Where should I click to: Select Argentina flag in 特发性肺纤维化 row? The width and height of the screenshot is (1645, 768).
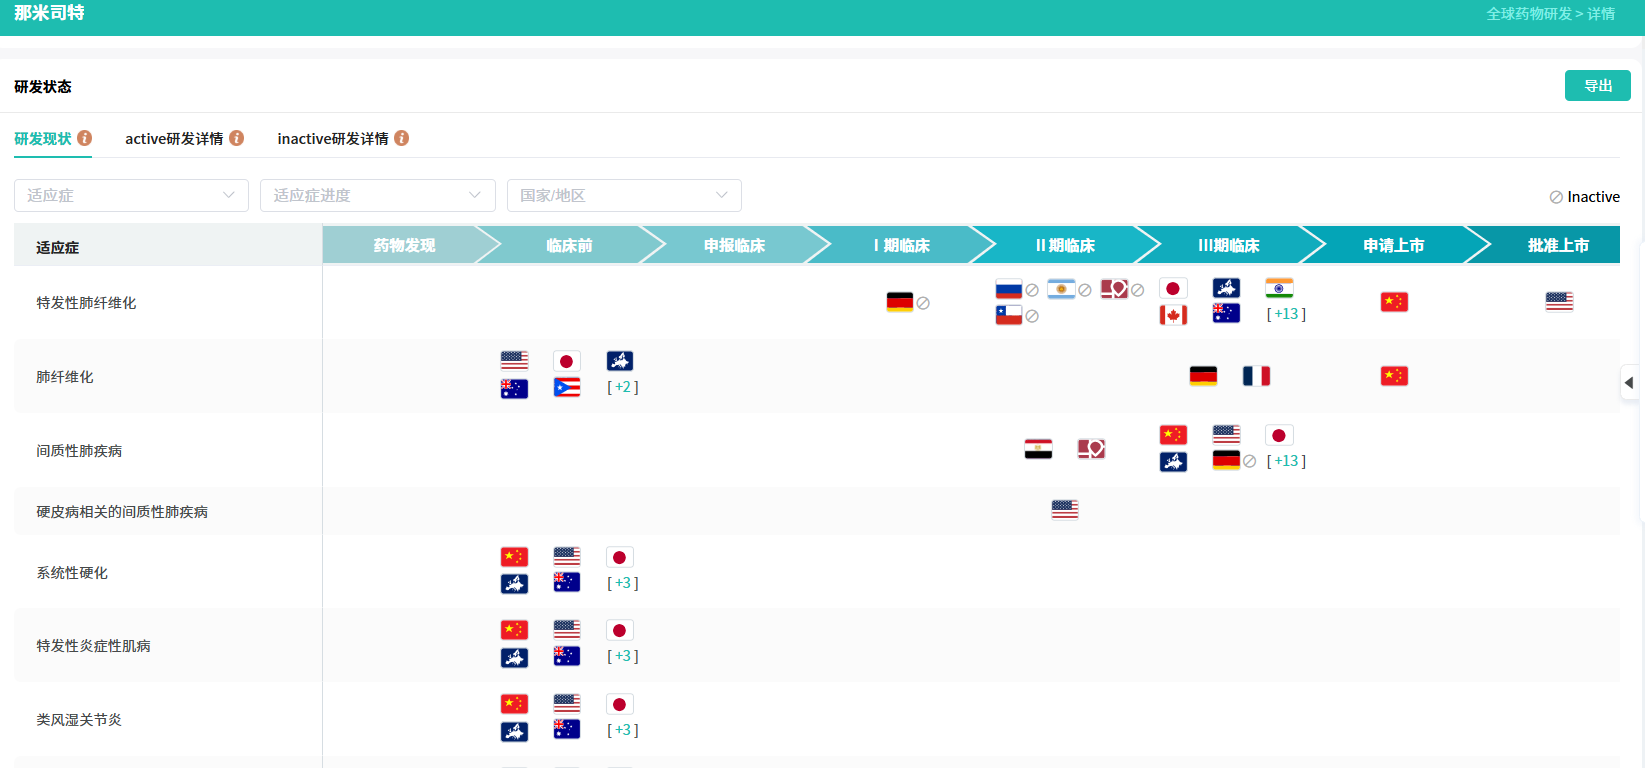pyautogui.click(x=1061, y=289)
